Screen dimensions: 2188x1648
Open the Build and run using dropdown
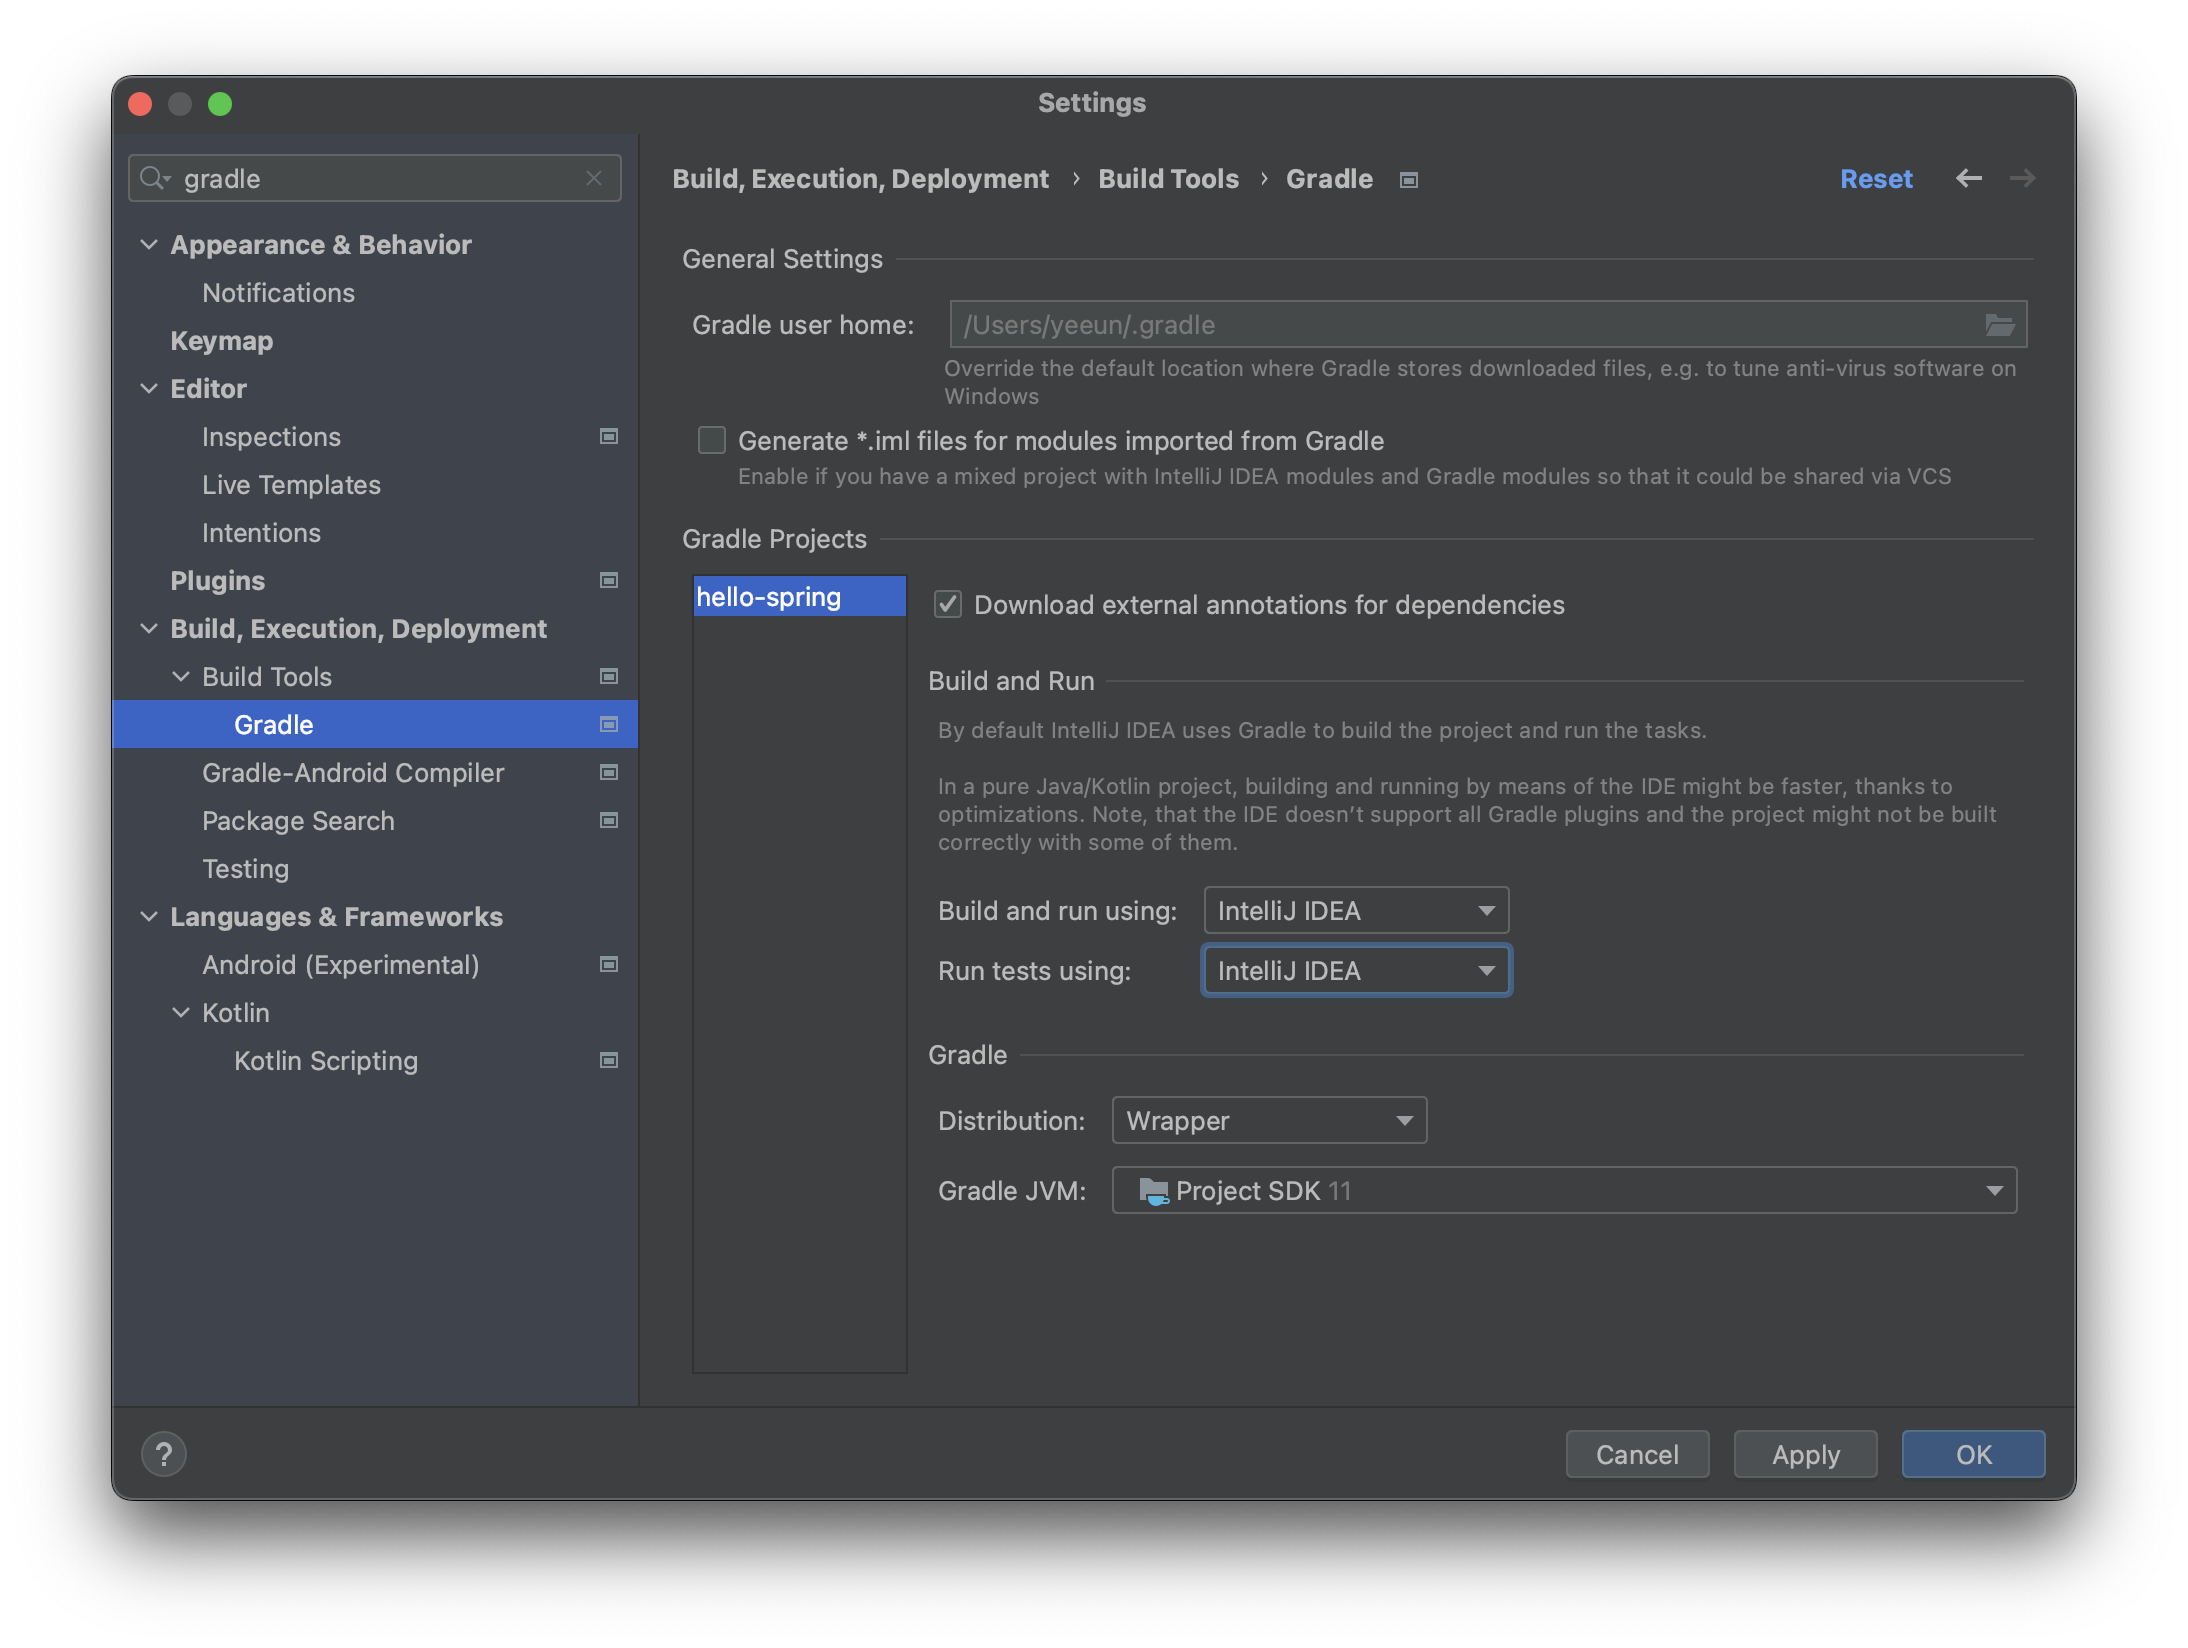point(1355,911)
